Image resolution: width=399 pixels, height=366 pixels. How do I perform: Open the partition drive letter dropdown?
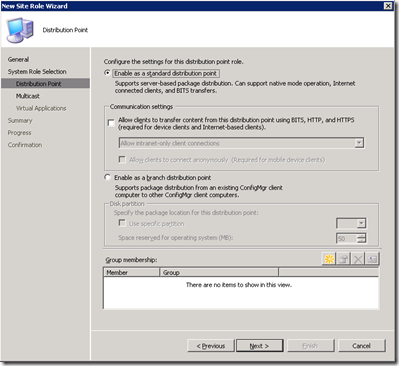[361, 223]
